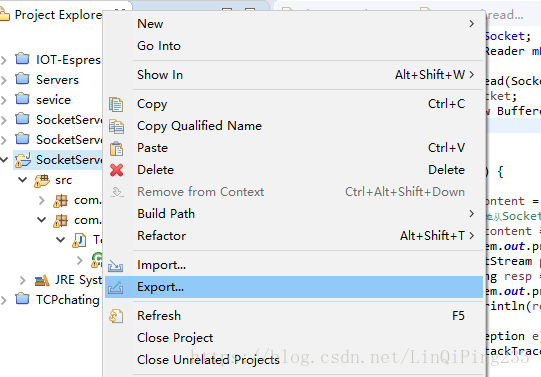Collapse the src folder node
The image size is (541, 377).
(23, 180)
